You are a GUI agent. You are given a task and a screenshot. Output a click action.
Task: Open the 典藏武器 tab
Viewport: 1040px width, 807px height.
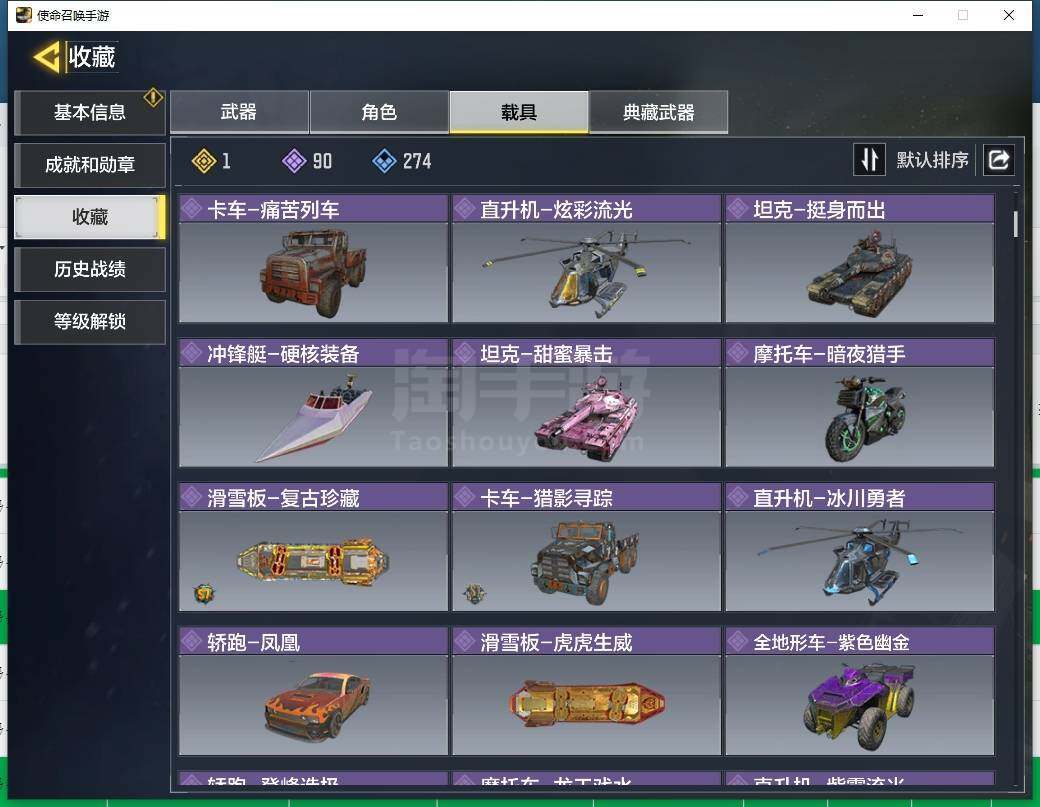pyautogui.click(x=659, y=112)
